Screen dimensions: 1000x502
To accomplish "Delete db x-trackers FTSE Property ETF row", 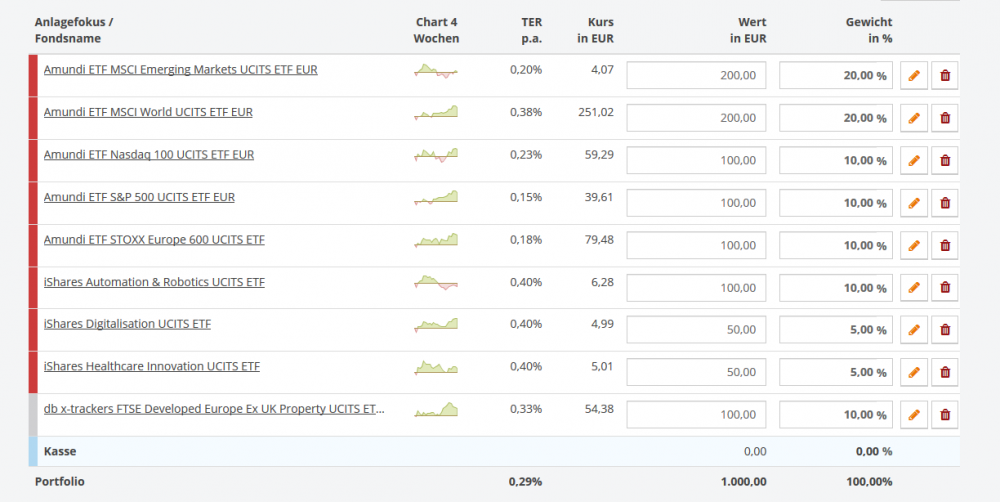I will 945,414.
